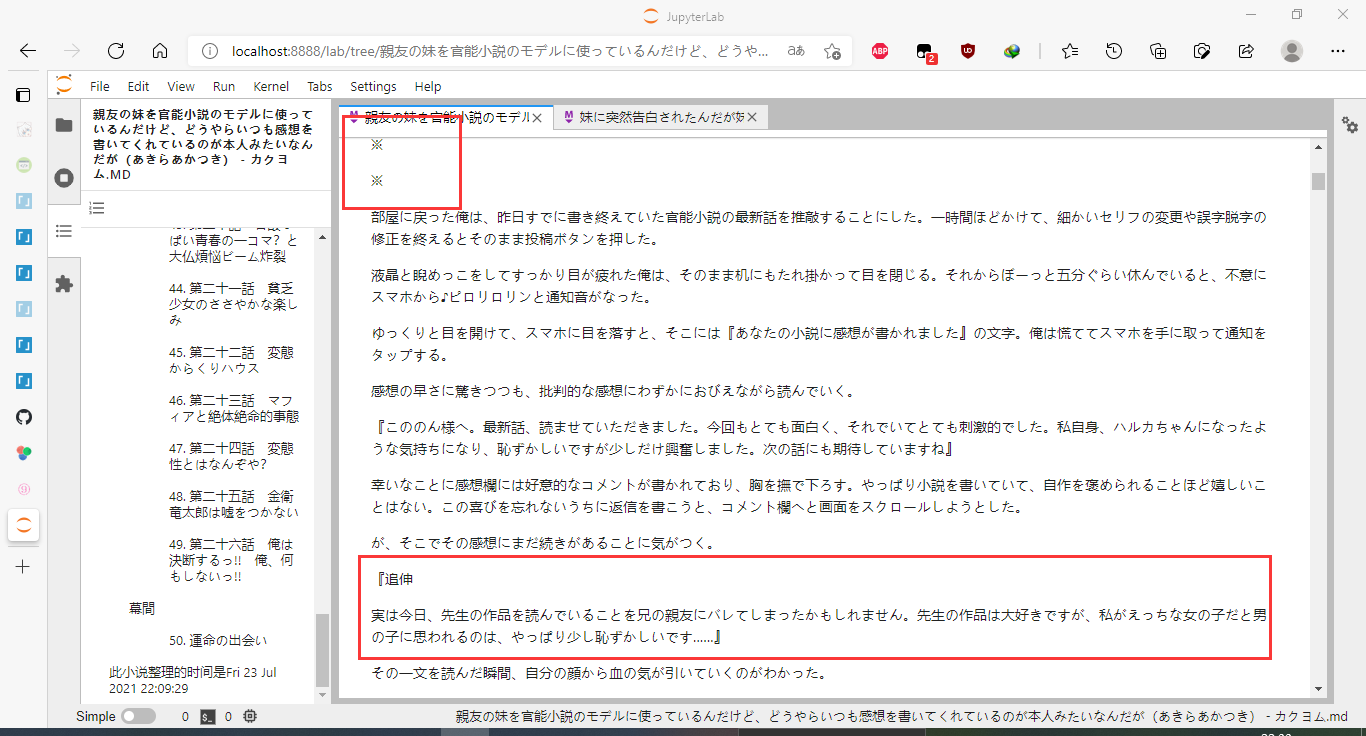Jump to heading 45. 第二十二話 変態からくりハウス
Viewport: 1366px width, 736px height.
pyautogui.click(x=231, y=361)
